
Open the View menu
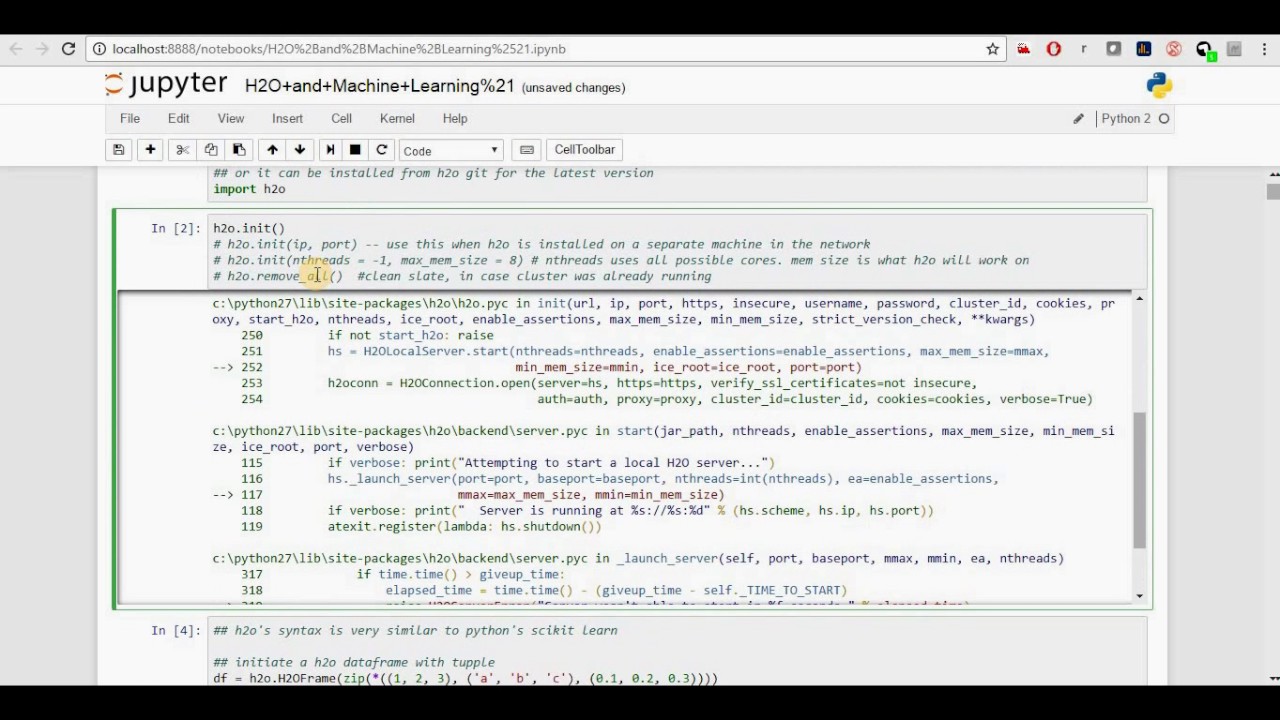pos(231,118)
